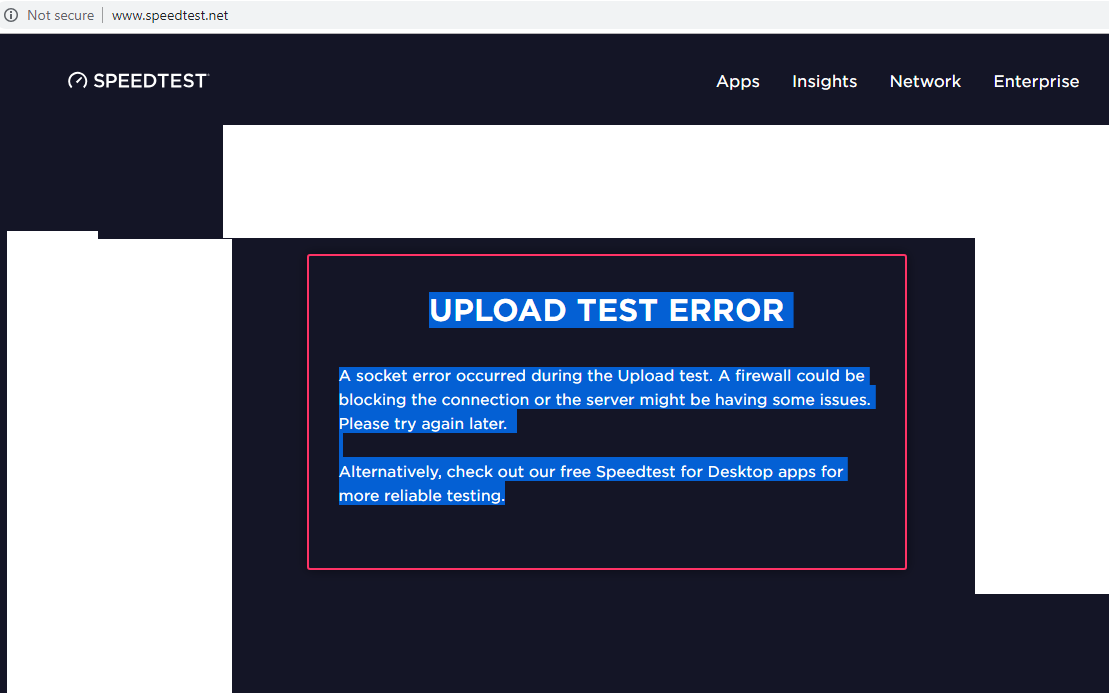The image size is (1109, 693).
Task: Click the SPEEDTEST wordmark in the header
Action: [x=150, y=81]
